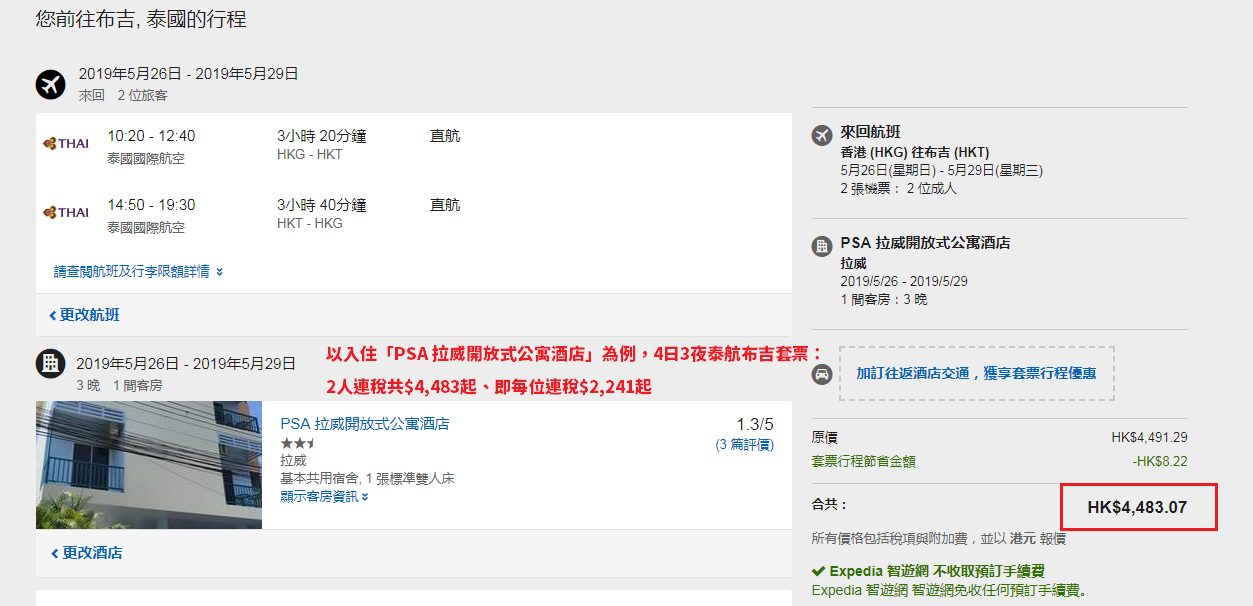Click the HKT - HKG route text
Viewport: 1253px width, 606px height.
point(310,224)
